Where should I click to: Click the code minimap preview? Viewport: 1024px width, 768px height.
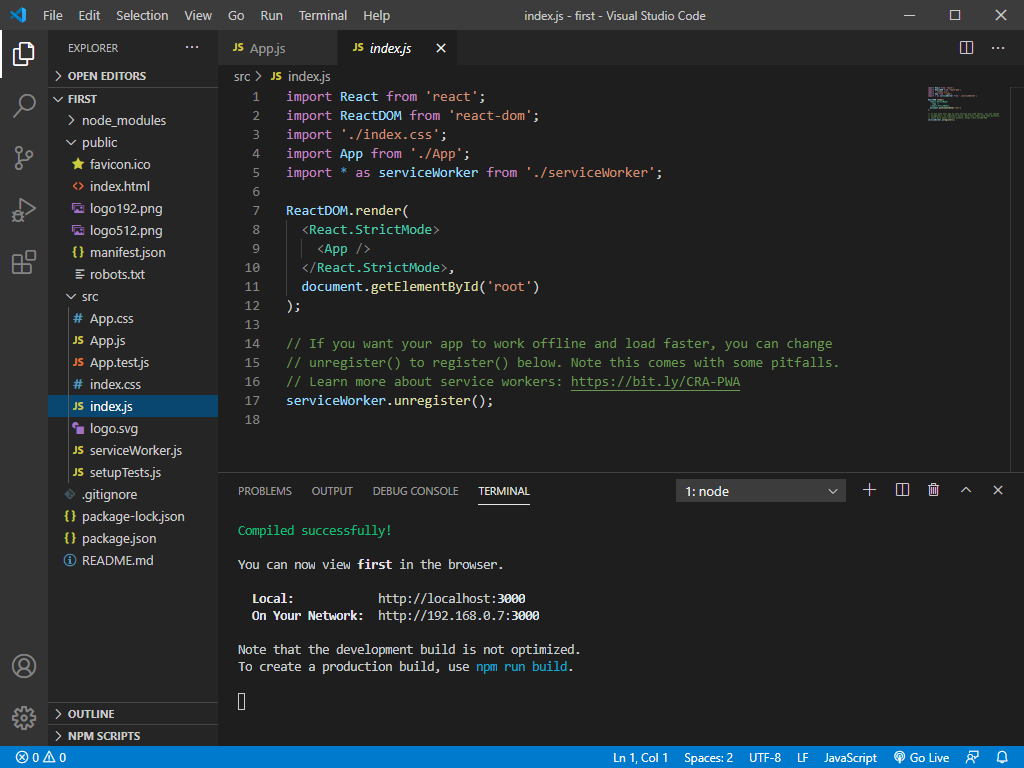click(x=963, y=104)
